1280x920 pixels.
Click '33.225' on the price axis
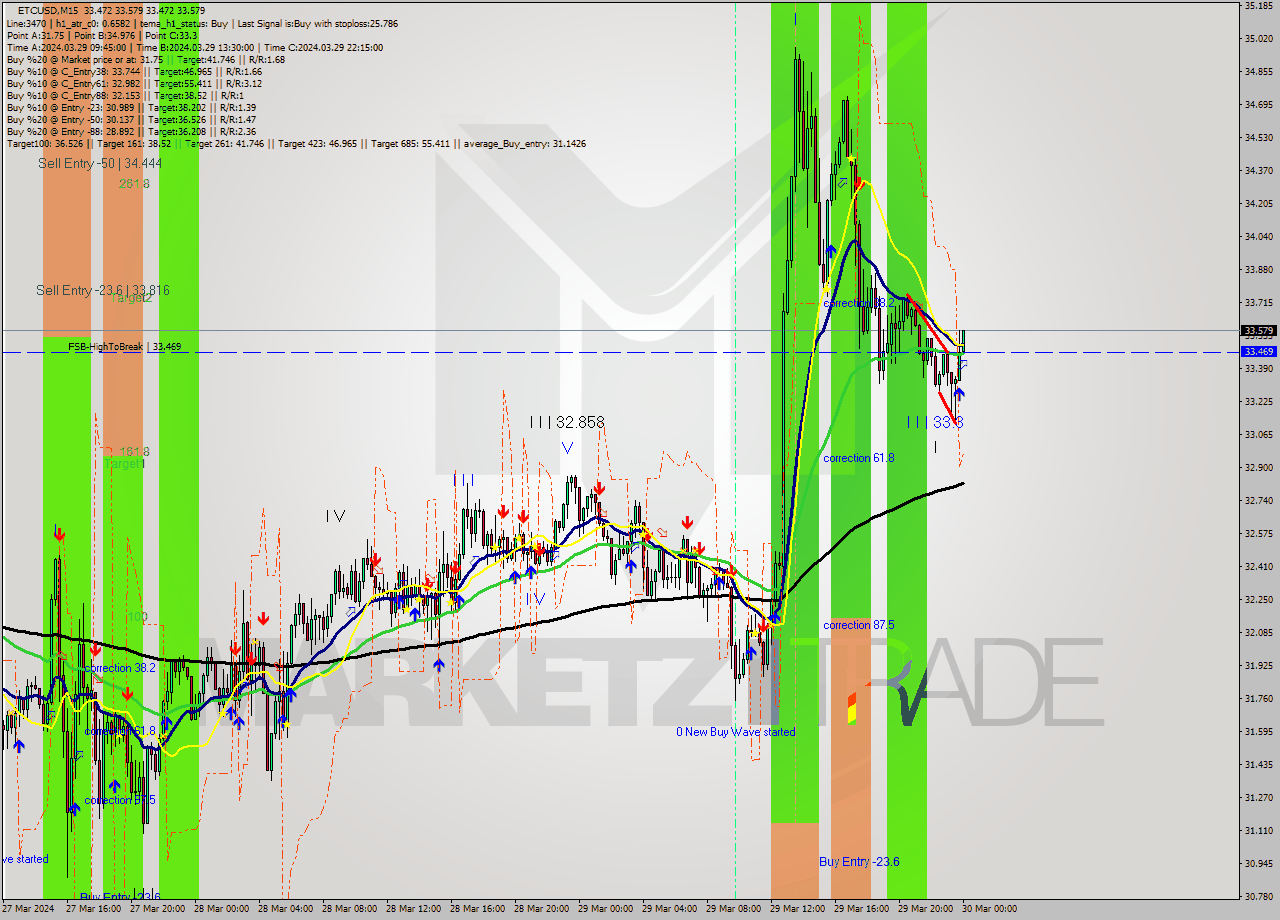1258,401
